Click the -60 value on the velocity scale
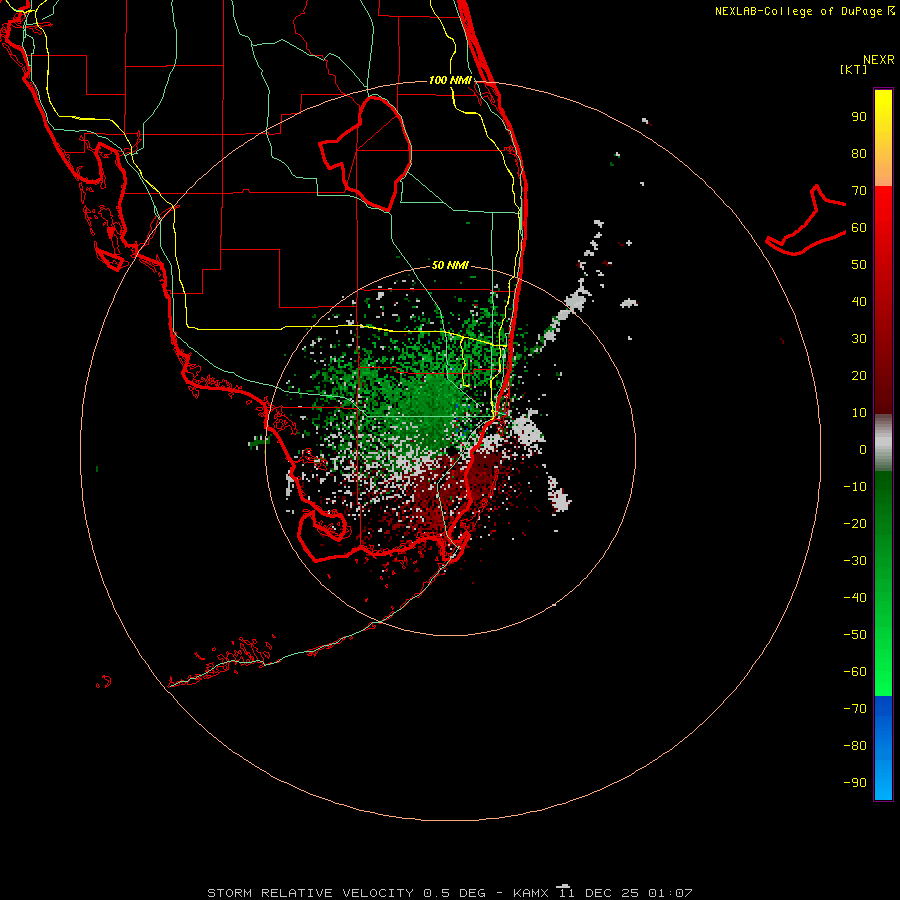The image size is (900, 900). tap(855, 672)
